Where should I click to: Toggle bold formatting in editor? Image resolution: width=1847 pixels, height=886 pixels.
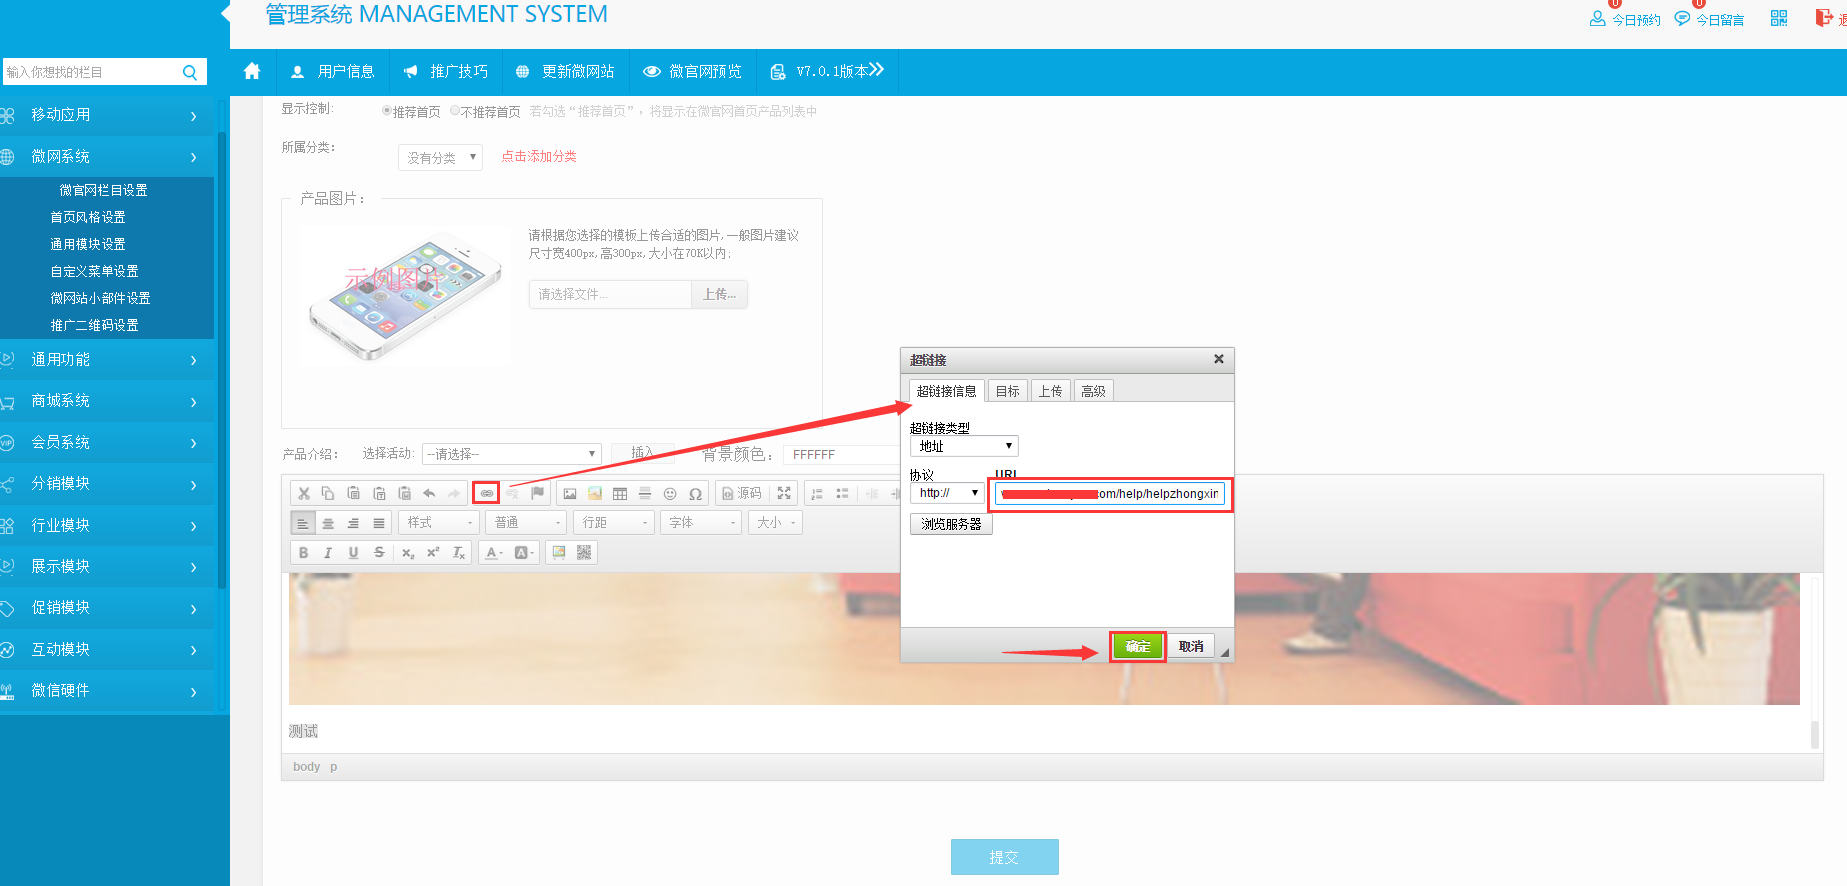pyautogui.click(x=303, y=552)
